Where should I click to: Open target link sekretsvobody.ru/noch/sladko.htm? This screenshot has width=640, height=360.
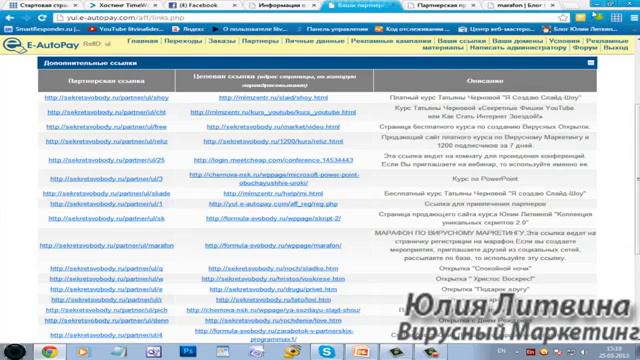pos(273,268)
